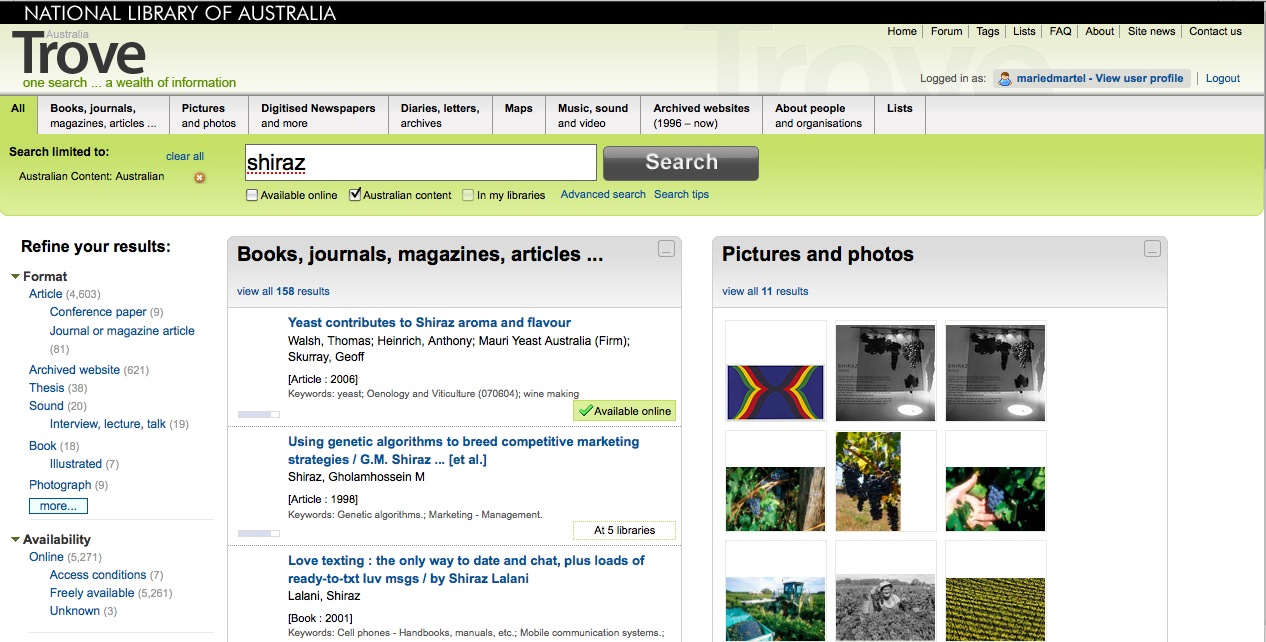Image resolution: width=1266 pixels, height=642 pixels.
Task: Collapse the Availability facet section
Action: 16,540
